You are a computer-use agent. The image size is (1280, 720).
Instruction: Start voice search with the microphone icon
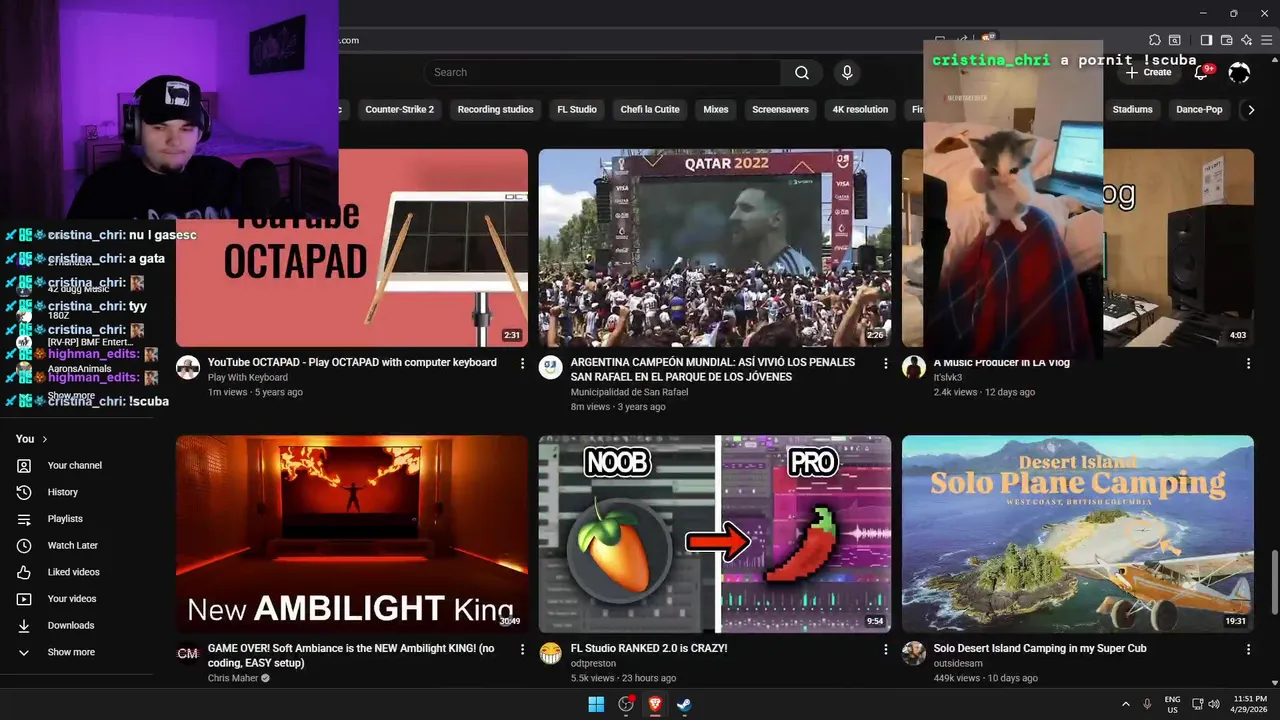(x=847, y=72)
